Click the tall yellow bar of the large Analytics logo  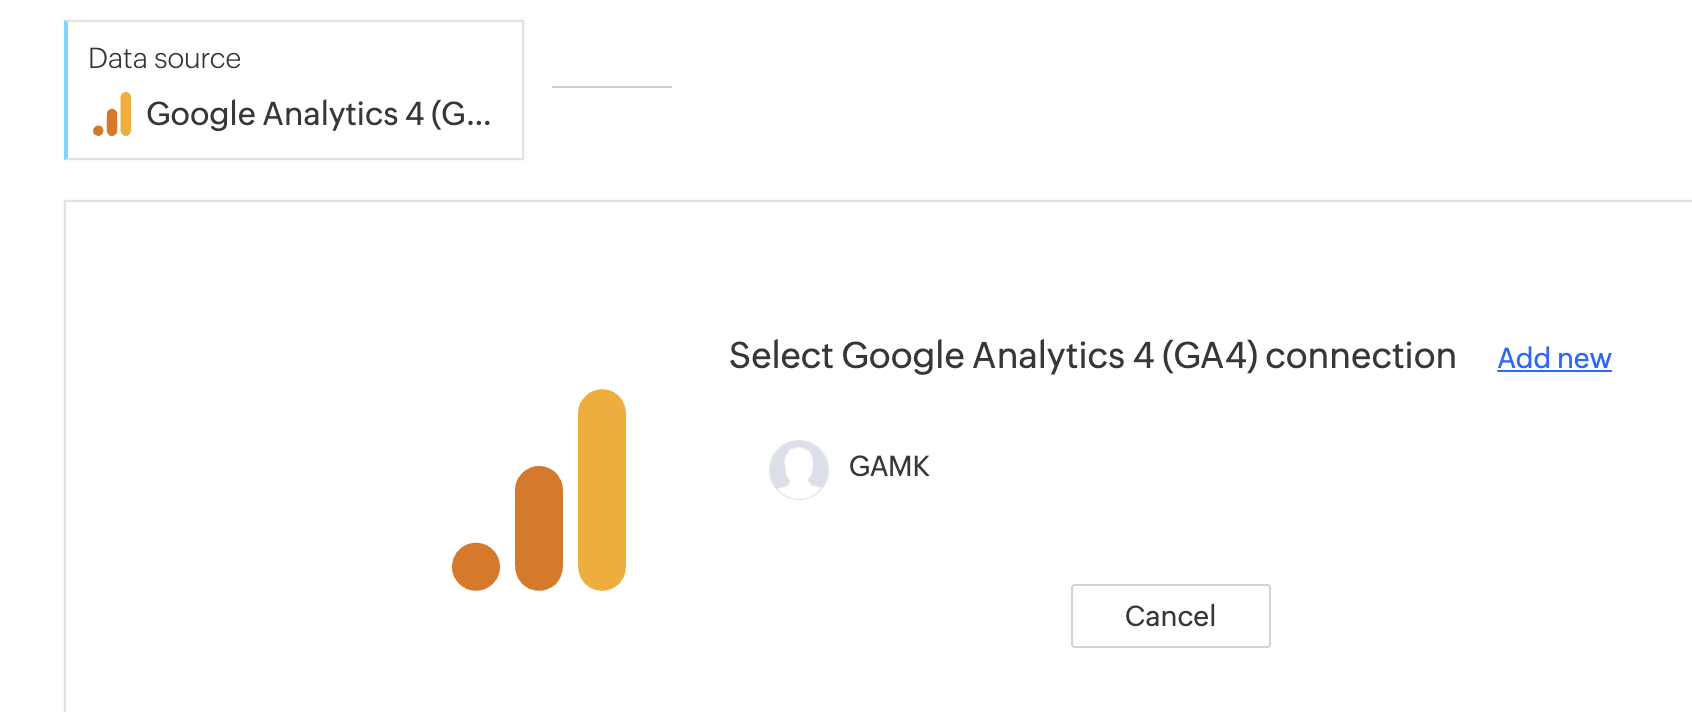(602, 489)
